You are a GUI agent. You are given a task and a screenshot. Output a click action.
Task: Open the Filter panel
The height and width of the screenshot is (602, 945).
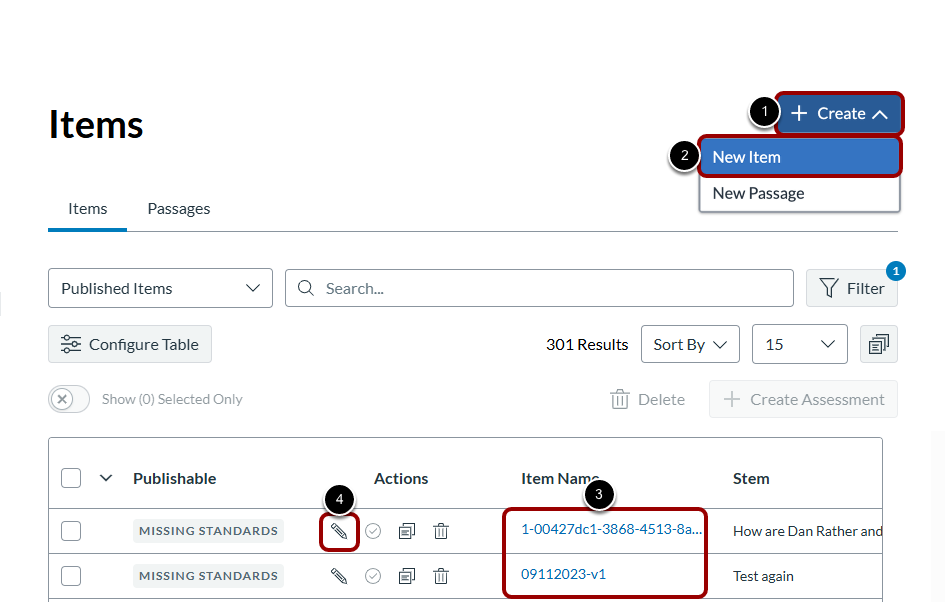pyautogui.click(x=852, y=288)
